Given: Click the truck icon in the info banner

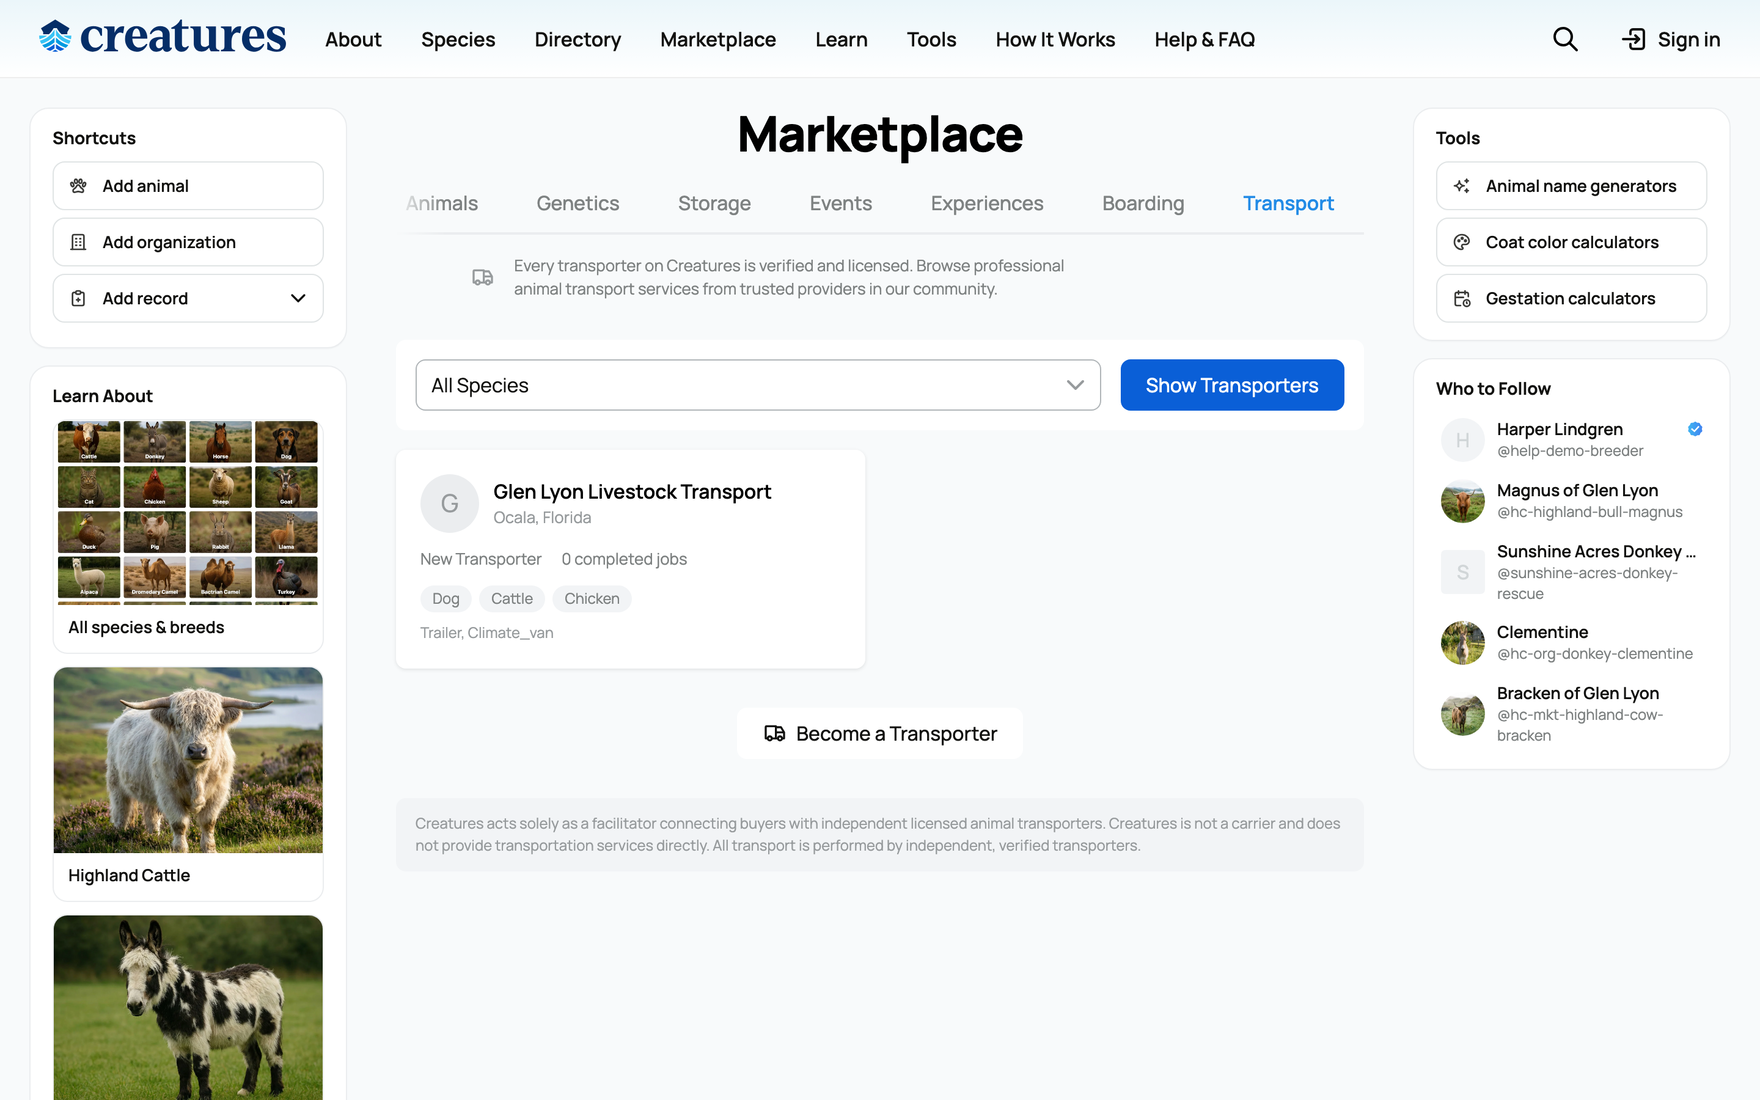Looking at the screenshot, I should coord(483,277).
